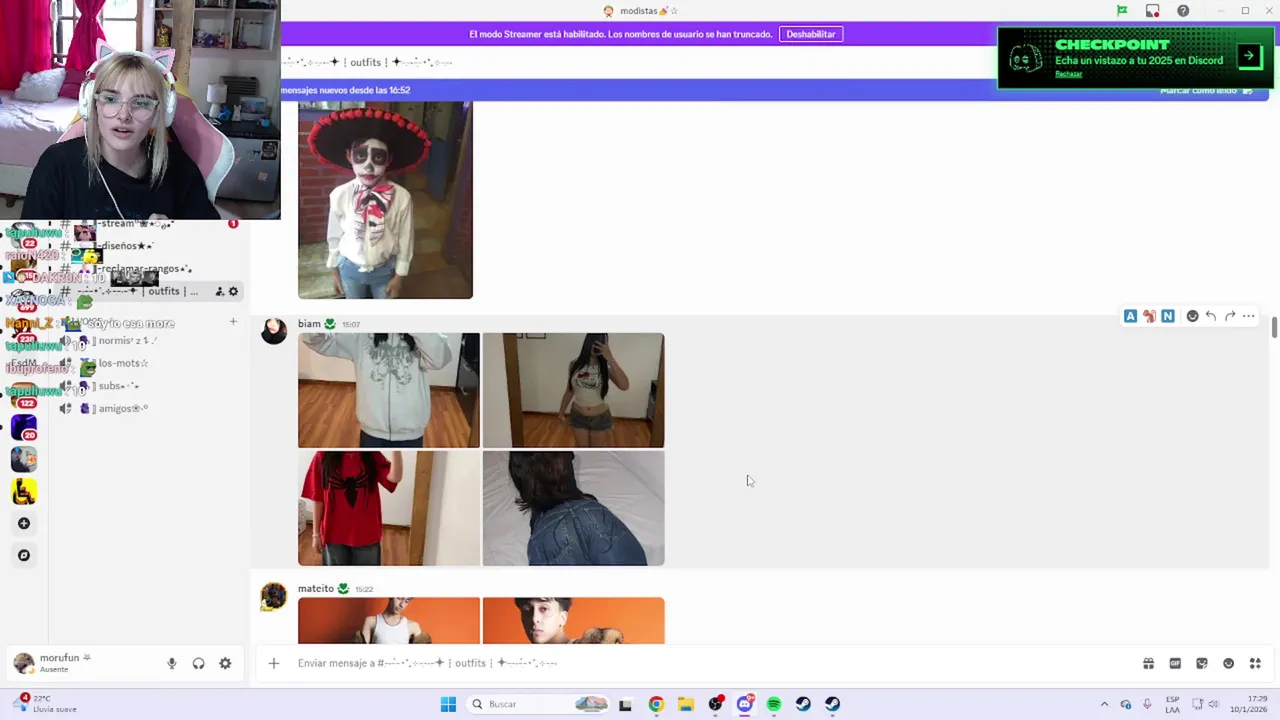Open biam's denim jeans photo
Image resolution: width=1280 pixels, height=720 pixels.
573,508
